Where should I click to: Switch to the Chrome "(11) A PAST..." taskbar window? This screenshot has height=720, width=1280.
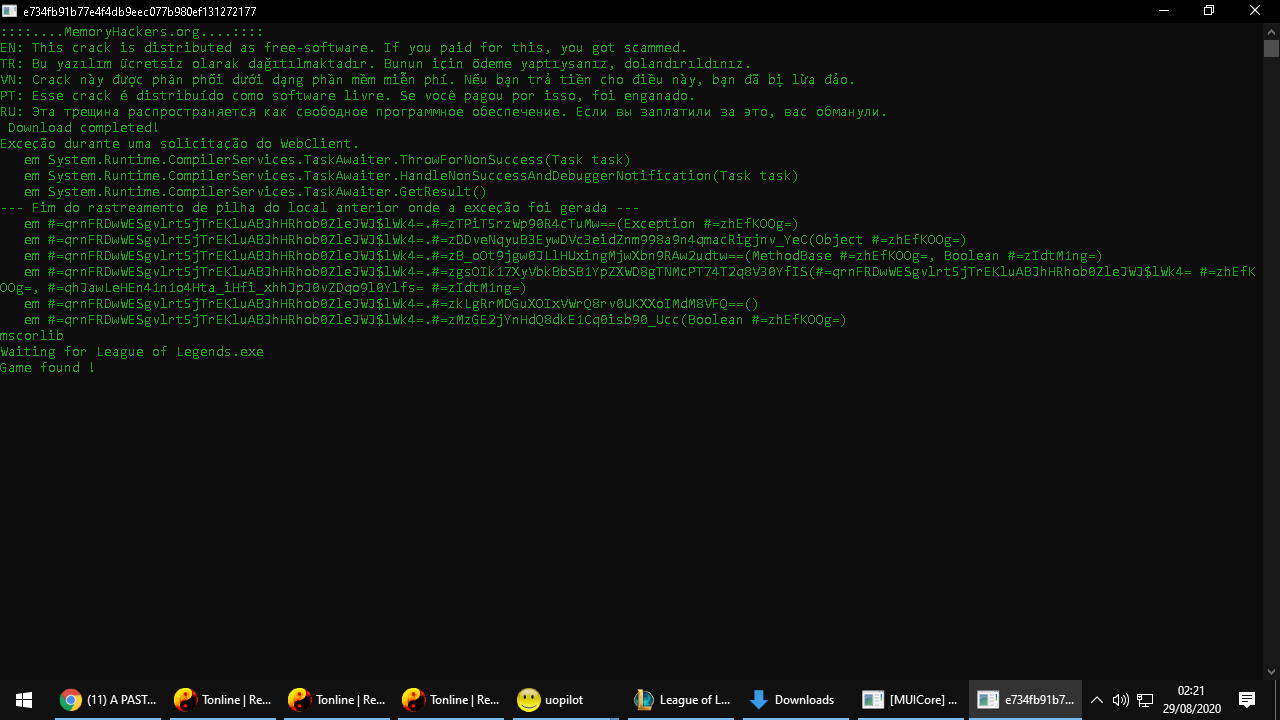pos(109,700)
